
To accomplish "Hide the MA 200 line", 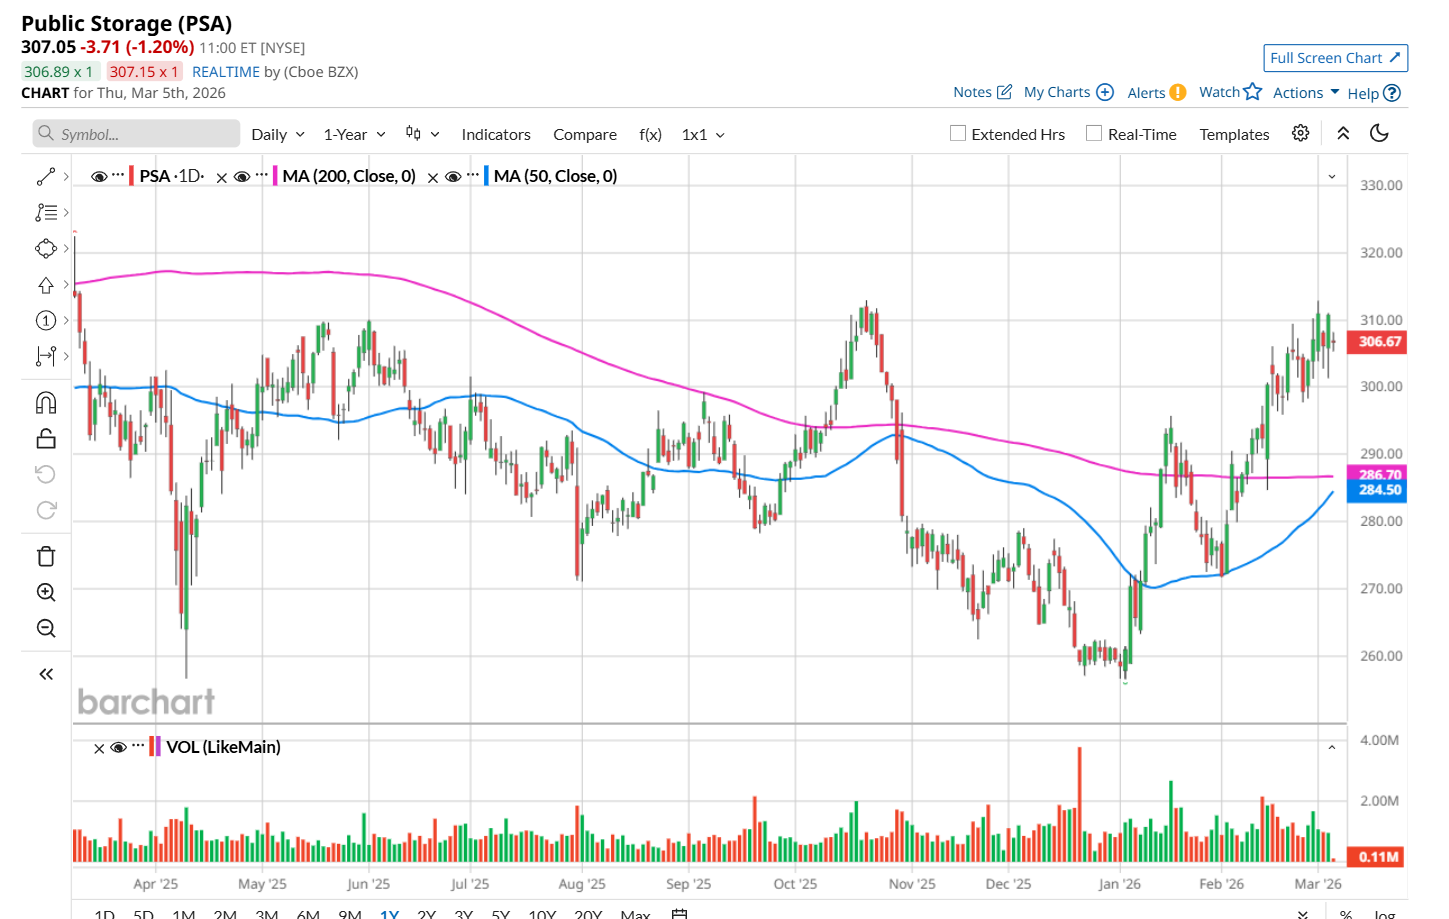I will tap(242, 177).
